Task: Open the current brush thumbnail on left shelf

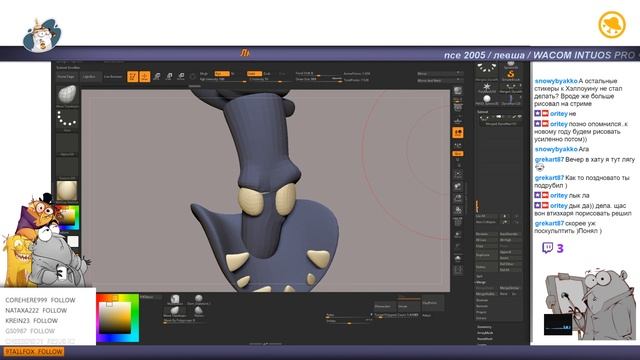Action: tap(67, 95)
